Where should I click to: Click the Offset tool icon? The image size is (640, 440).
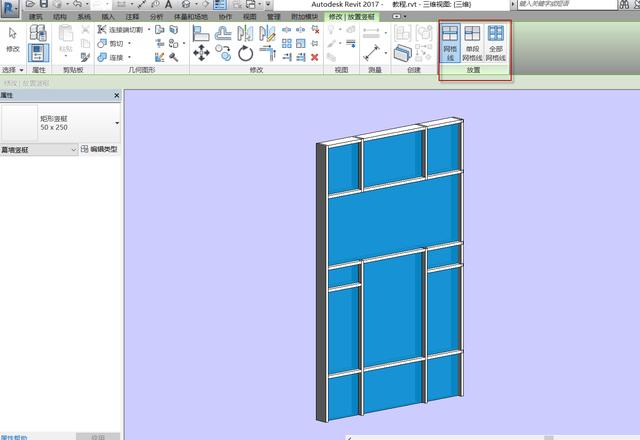(223, 33)
